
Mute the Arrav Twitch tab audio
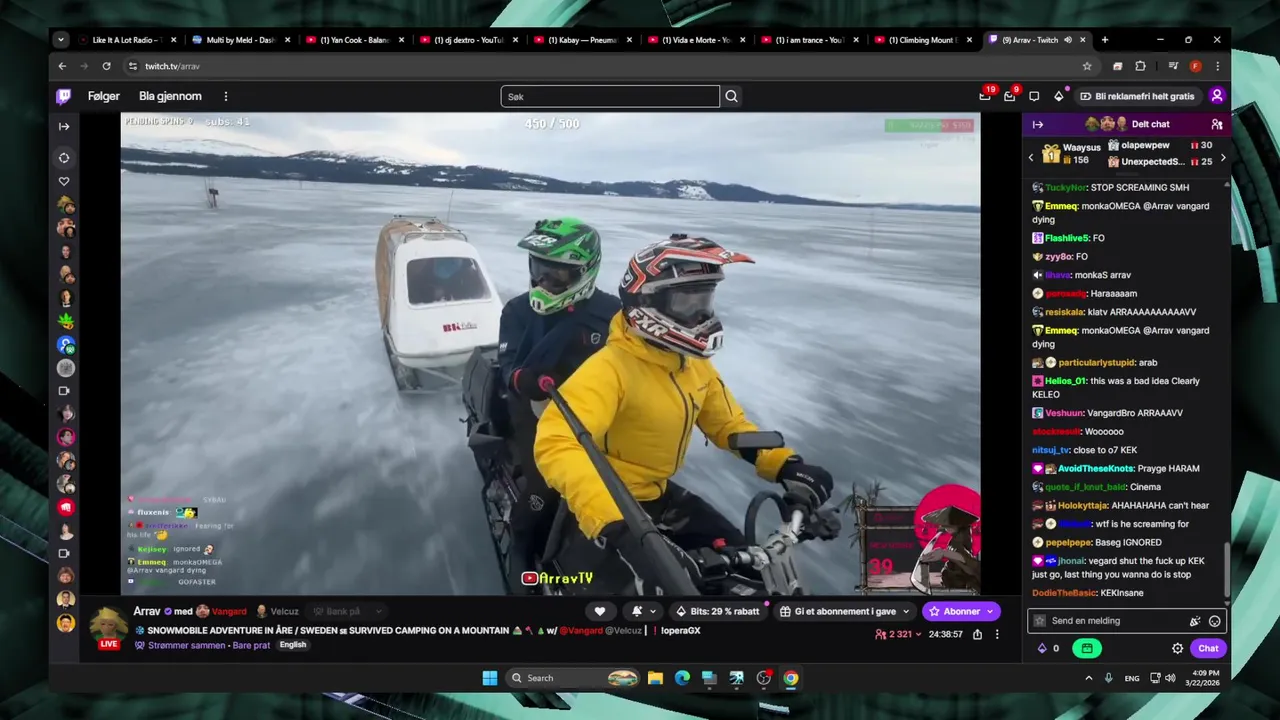(1068, 40)
